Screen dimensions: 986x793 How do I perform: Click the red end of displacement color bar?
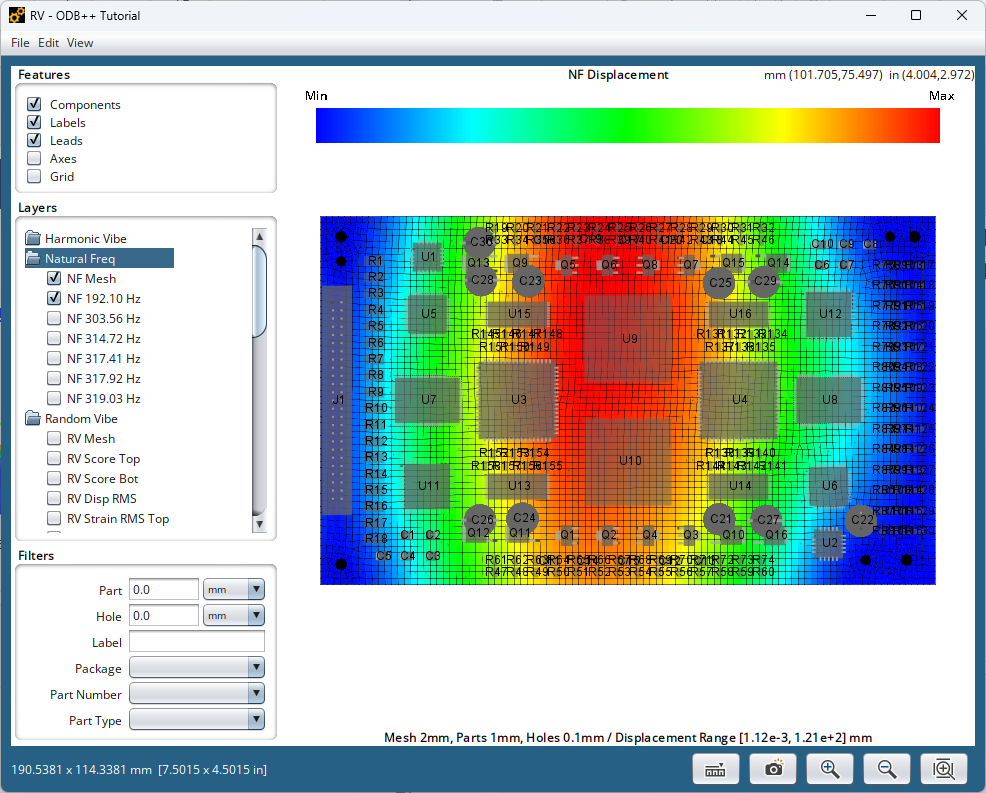pos(925,126)
